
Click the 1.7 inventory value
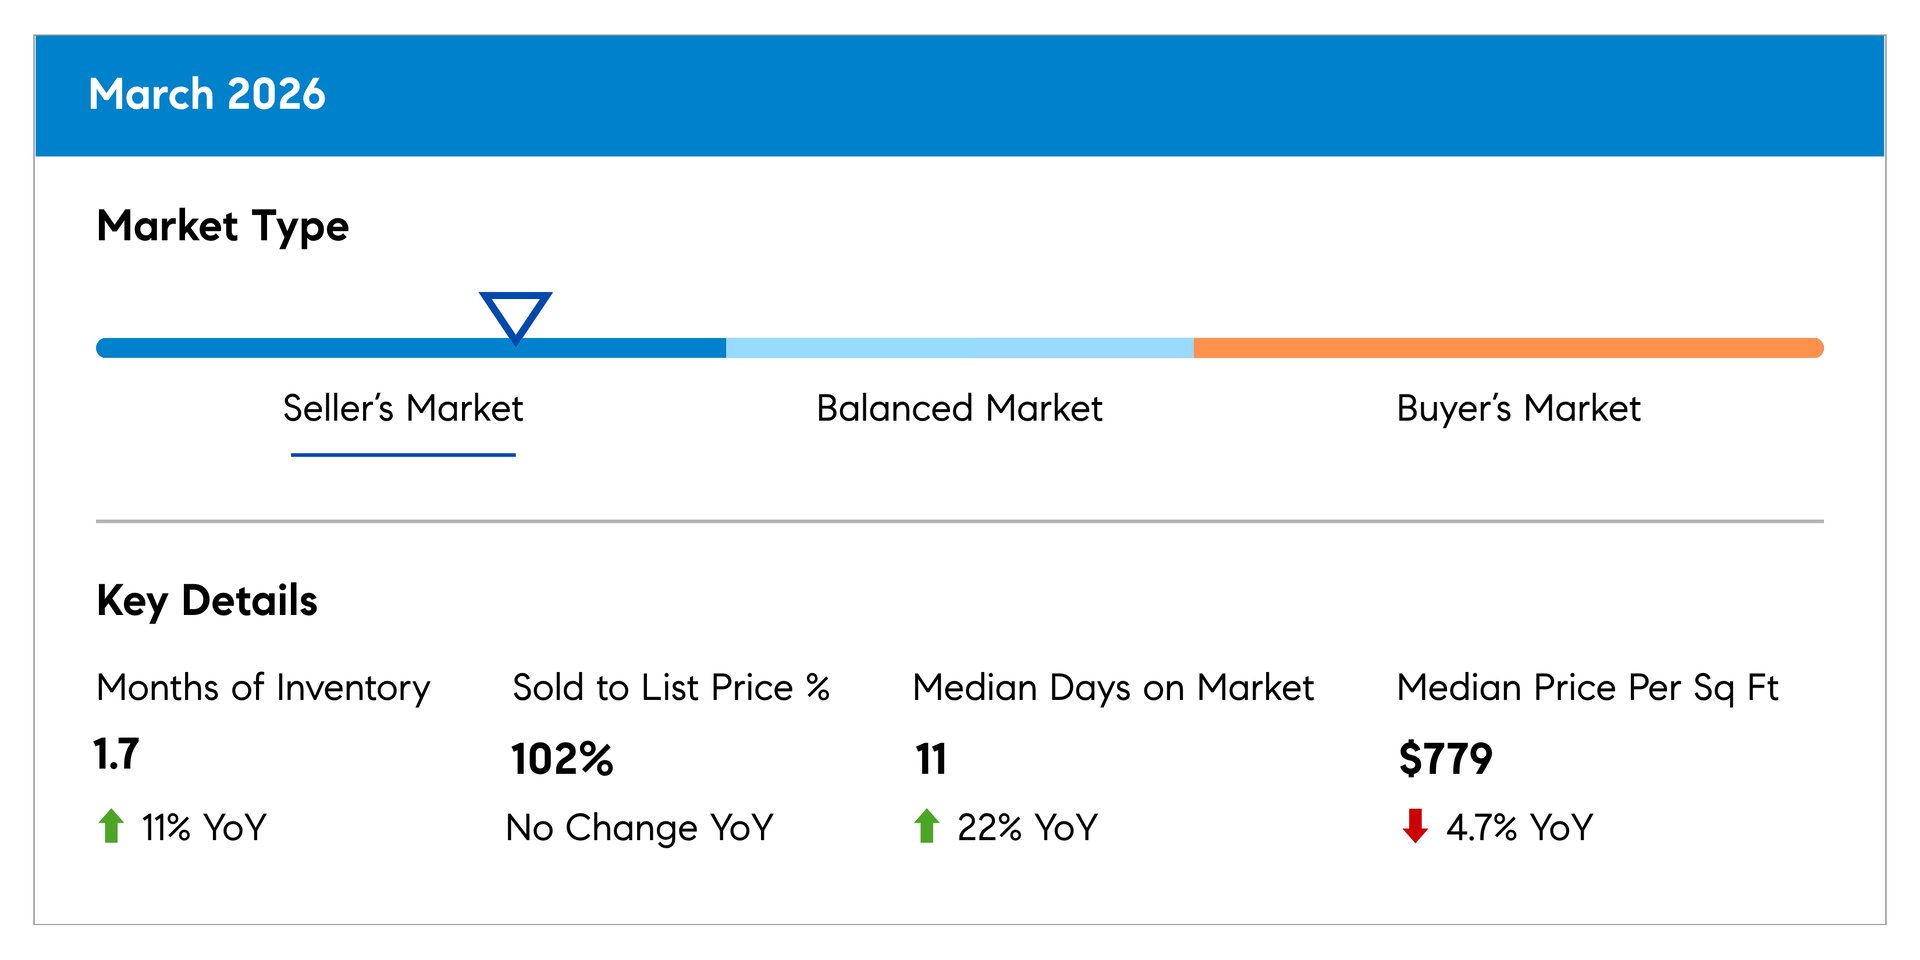[x=116, y=754]
